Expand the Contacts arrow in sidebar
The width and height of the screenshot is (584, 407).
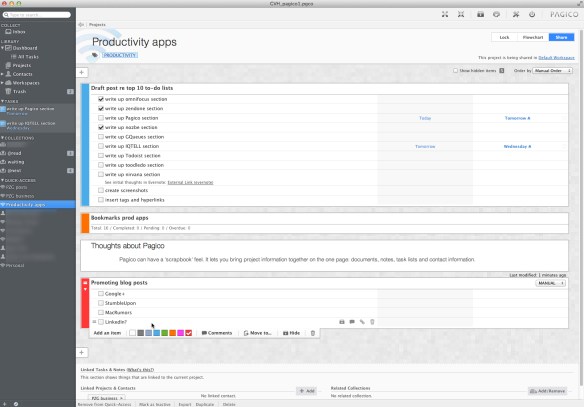click(x=2, y=74)
